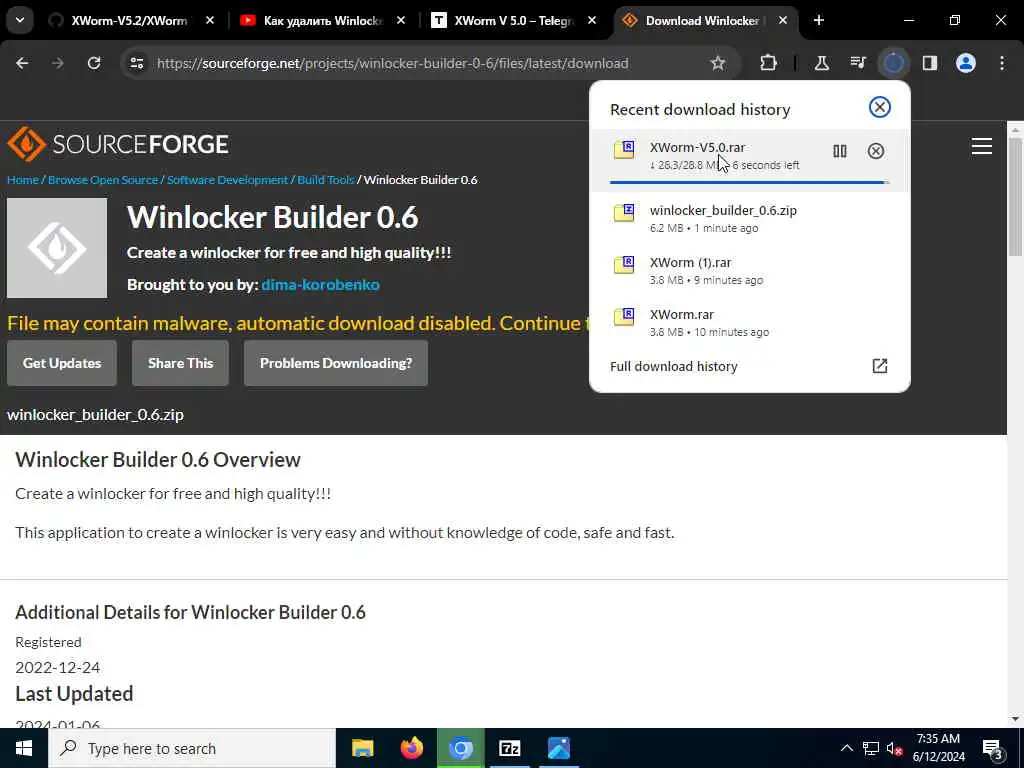
Task: Bookmark this page with the star icon
Action: 718,63
